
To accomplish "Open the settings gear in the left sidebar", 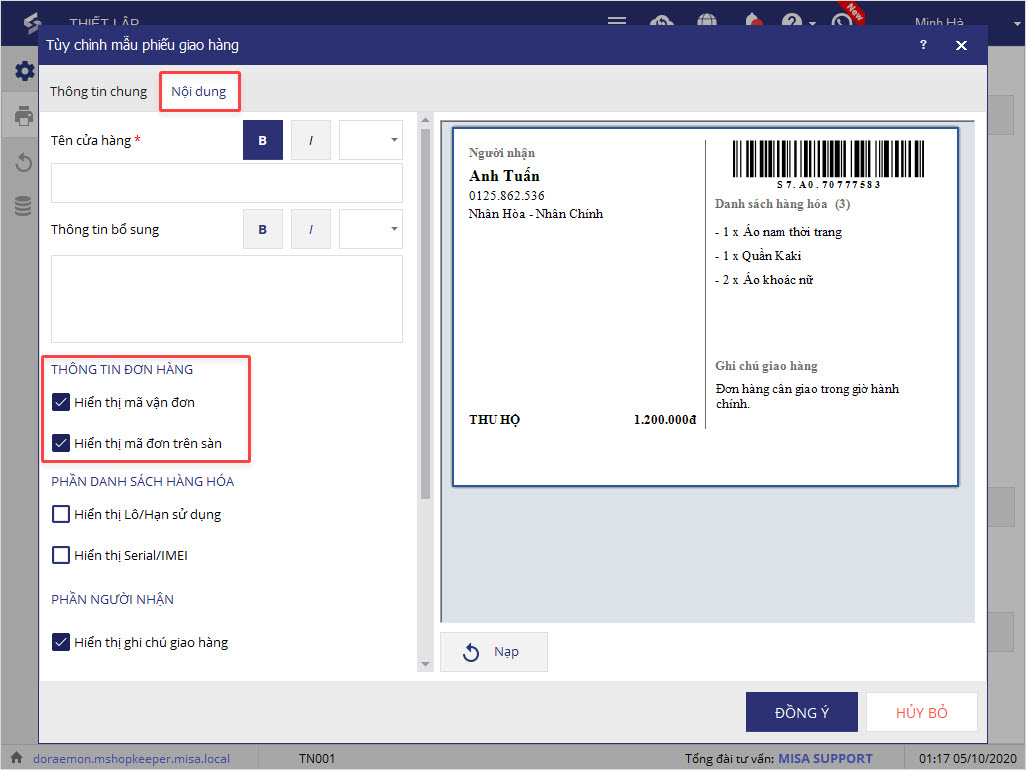I will tap(24, 71).
